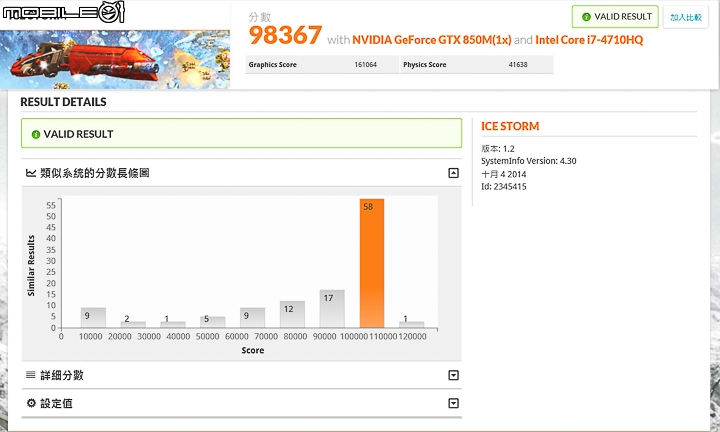Image resolution: width=720 pixels, height=432 pixels.
Task: Click the gray bar labeled 12
Action: pyautogui.click(x=292, y=314)
